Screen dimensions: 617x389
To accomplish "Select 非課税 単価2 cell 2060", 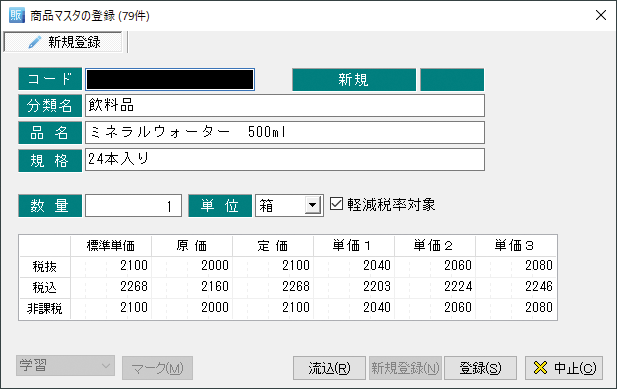I will 435,308.
